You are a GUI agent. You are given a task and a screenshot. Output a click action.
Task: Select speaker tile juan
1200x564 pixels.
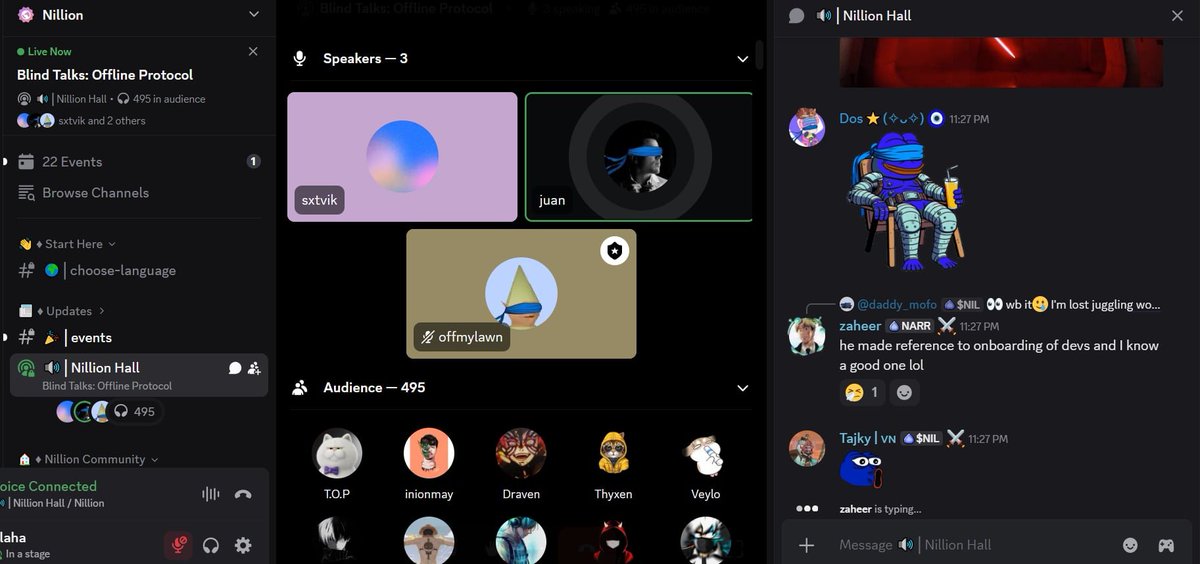[639, 157]
